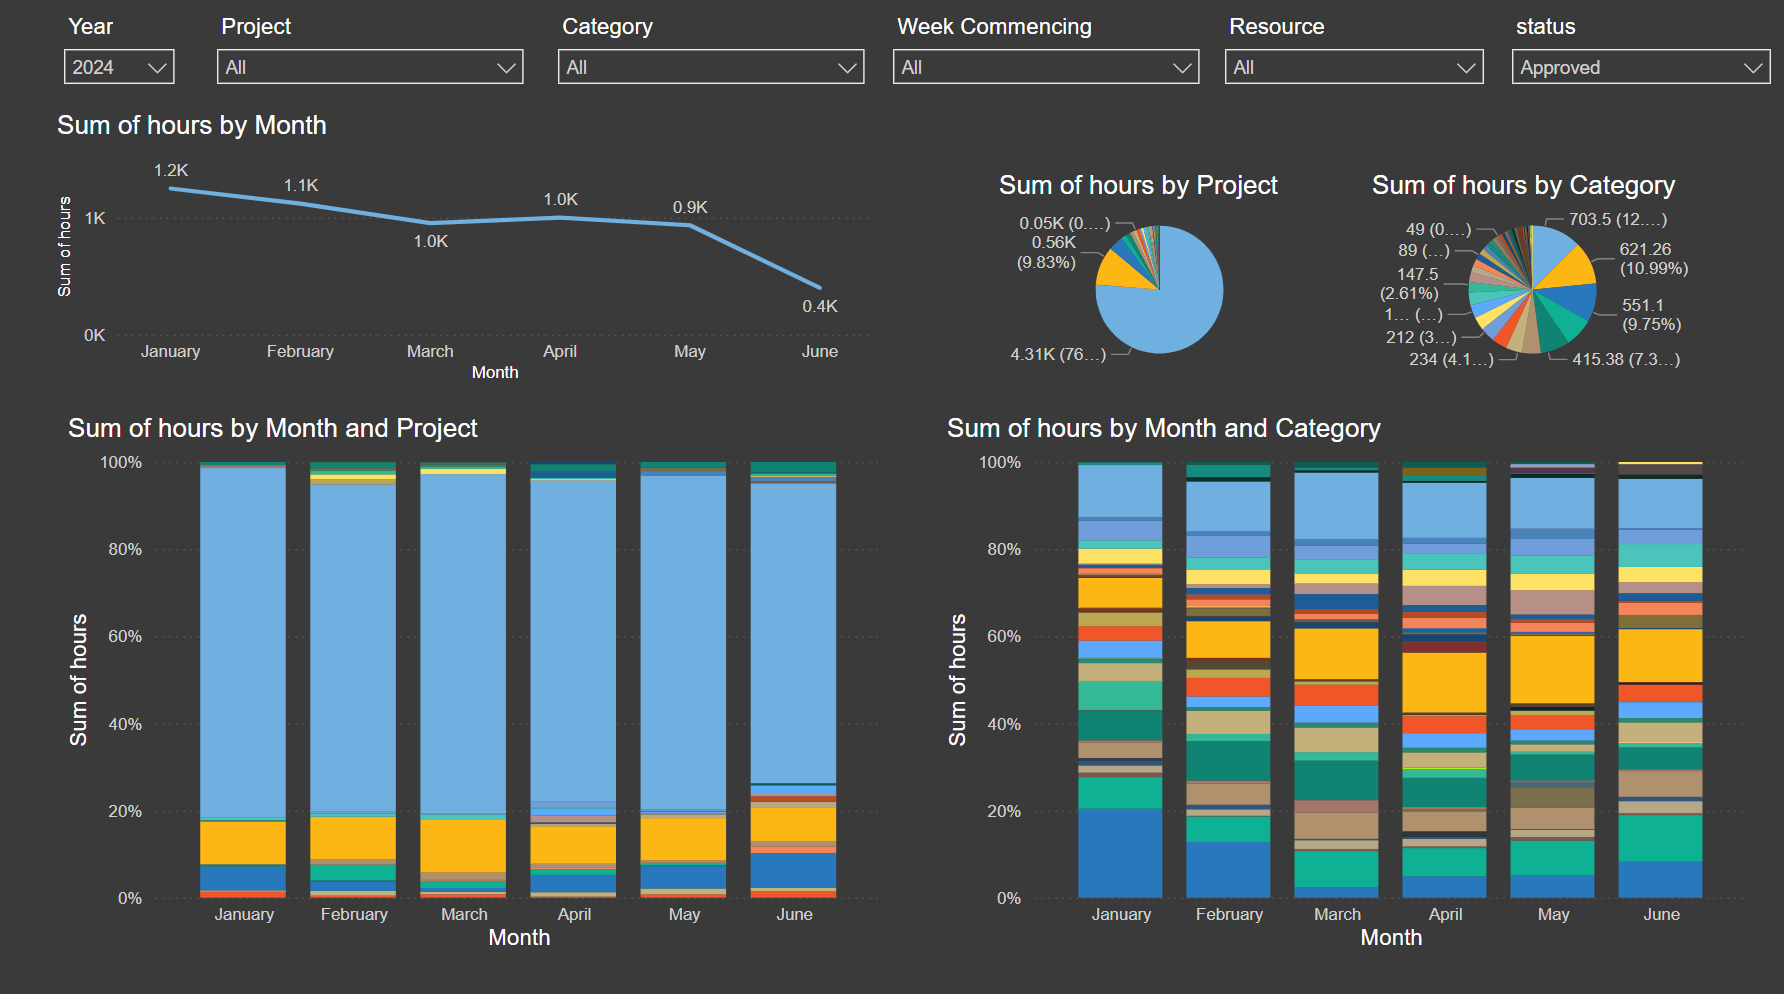The height and width of the screenshot is (994, 1784).
Task: Click the Month axis label under the line chart
Action: click(494, 371)
